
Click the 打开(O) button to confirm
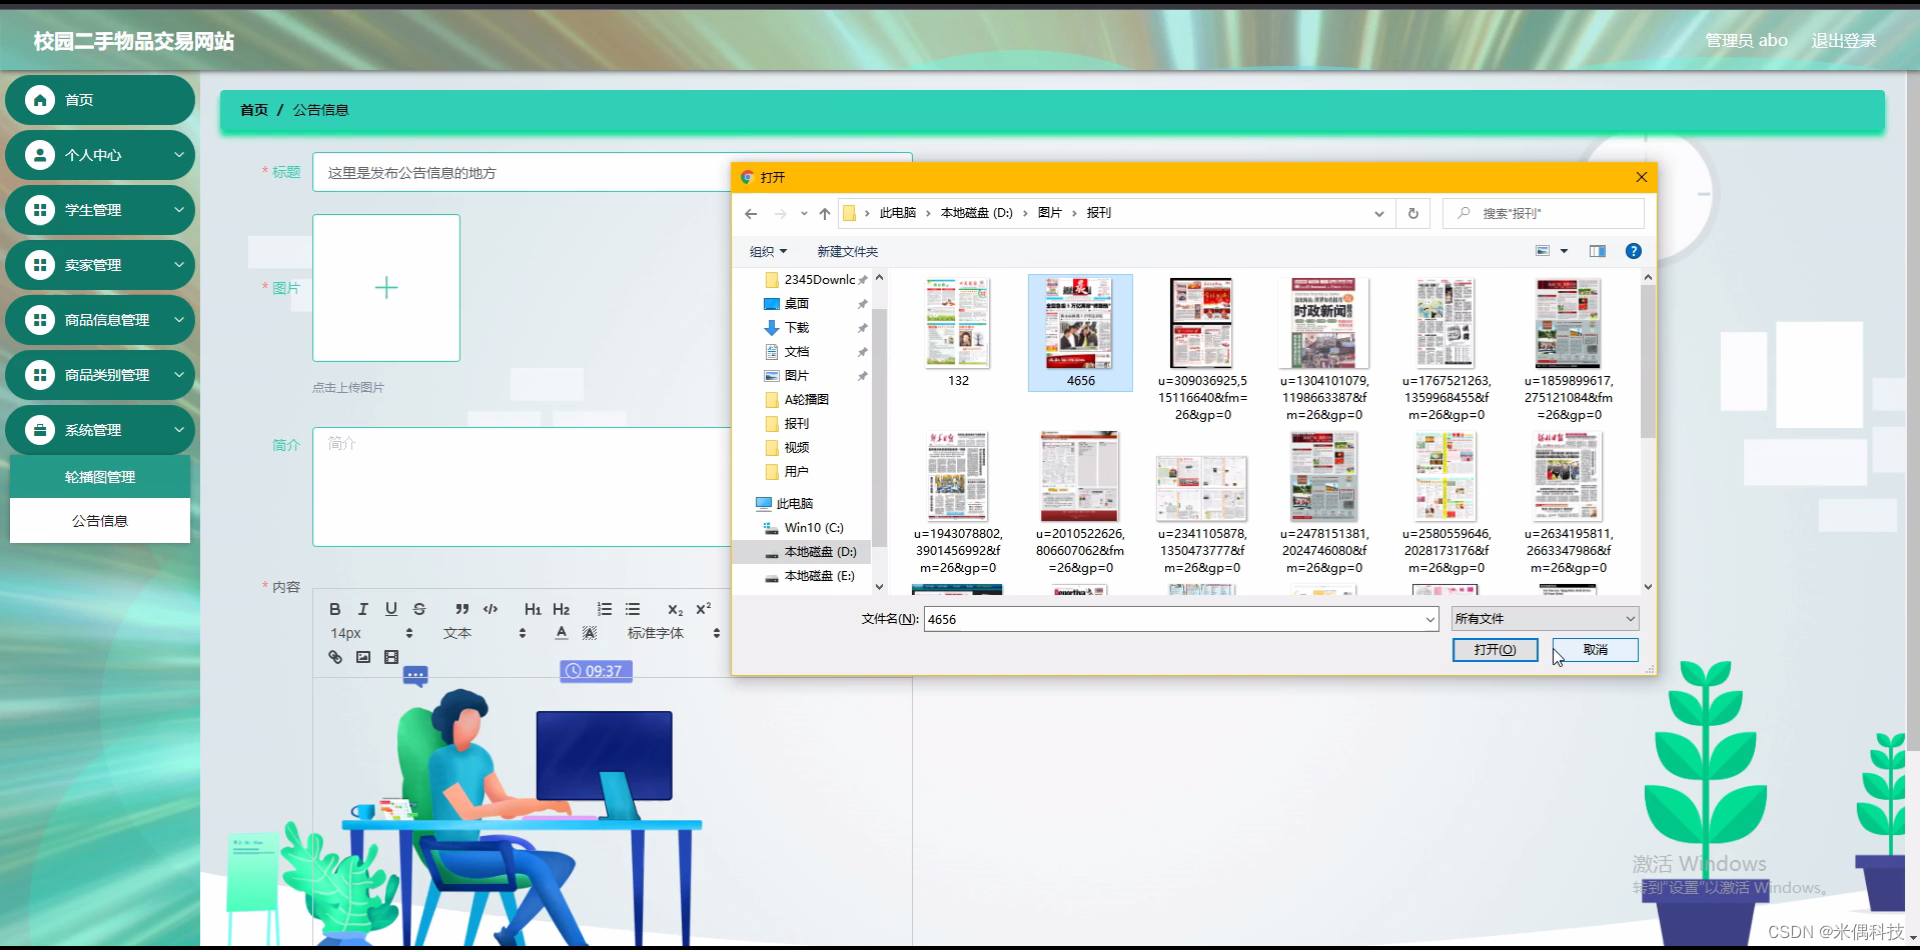(1494, 649)
